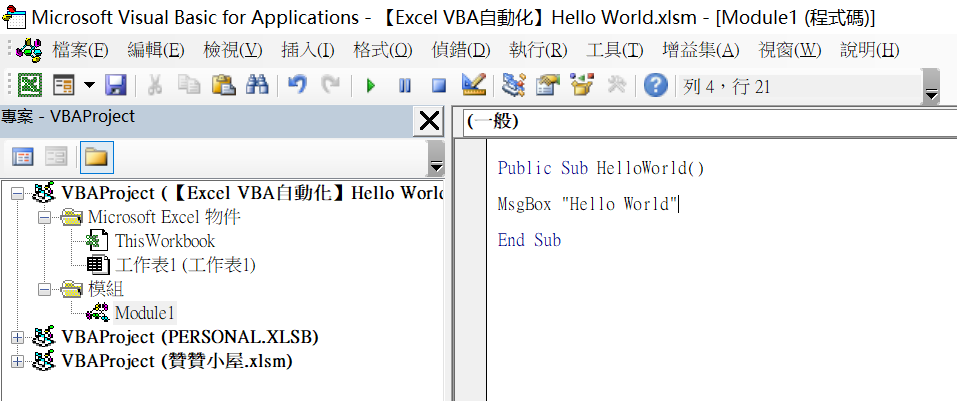Image resolution: width=957 pixels, height=401 pixels.
Task: Open the insert object dropdown arrow
Action: (x=89, y=85)
